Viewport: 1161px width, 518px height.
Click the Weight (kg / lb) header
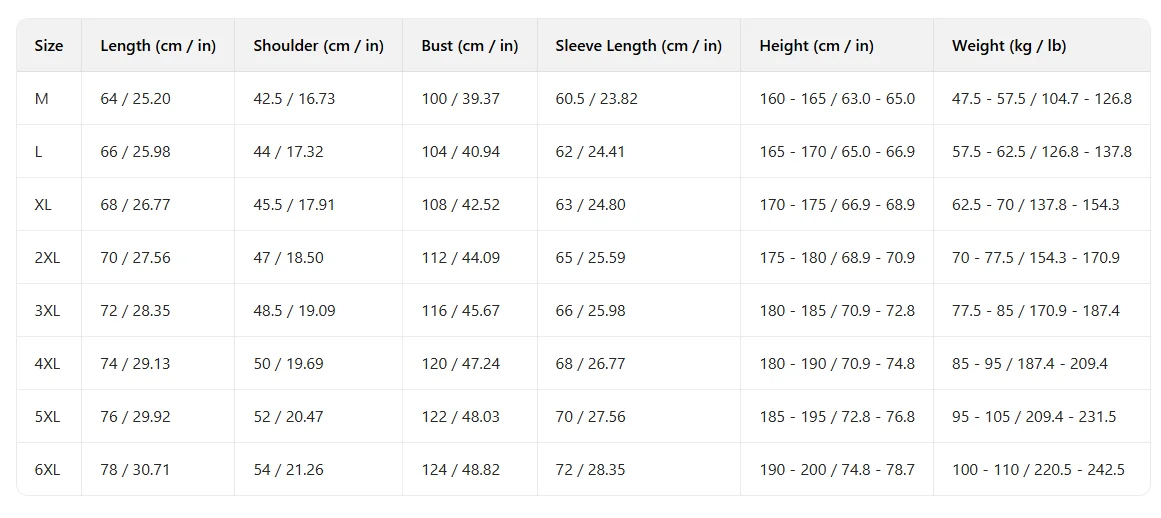pos(1009,46)
